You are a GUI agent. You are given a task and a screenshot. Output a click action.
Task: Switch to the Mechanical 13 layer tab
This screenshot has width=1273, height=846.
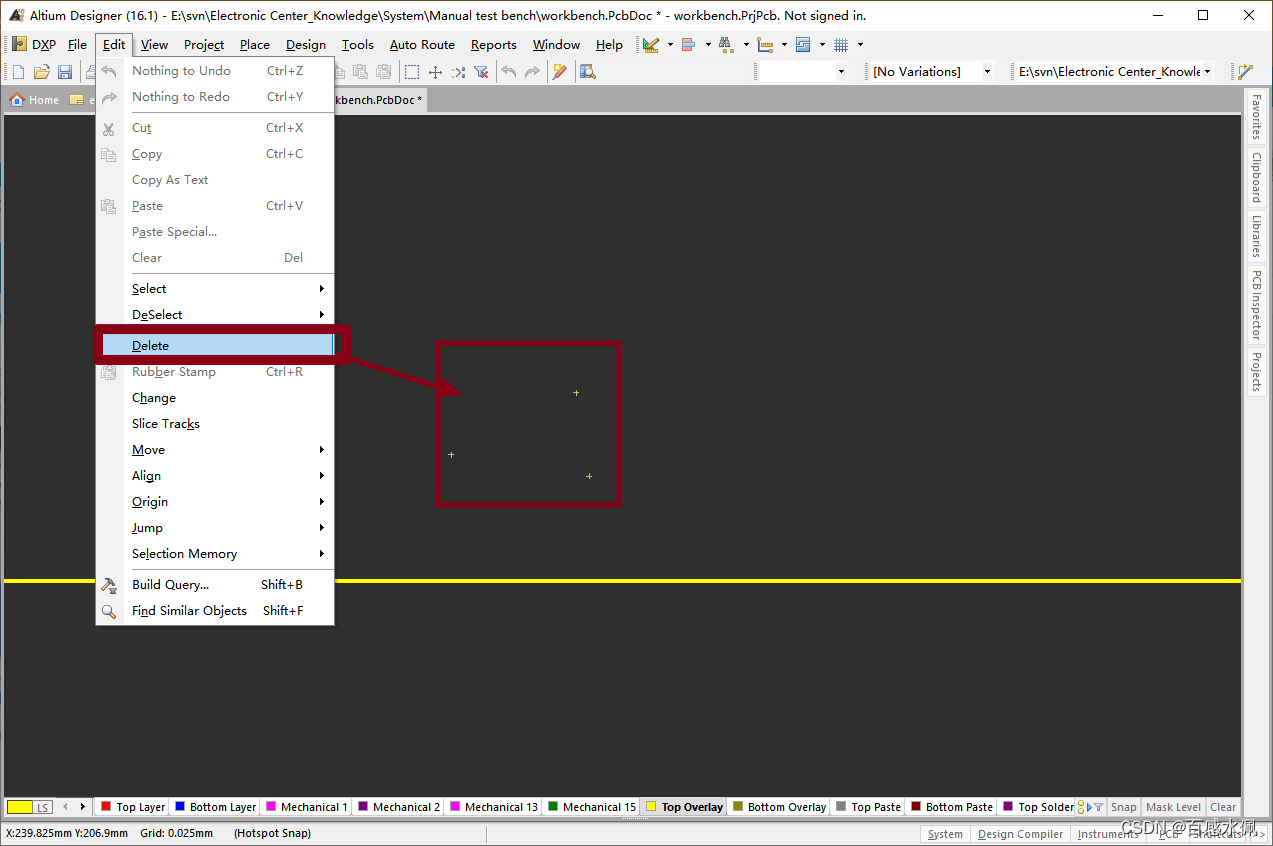tap(493, 807)
